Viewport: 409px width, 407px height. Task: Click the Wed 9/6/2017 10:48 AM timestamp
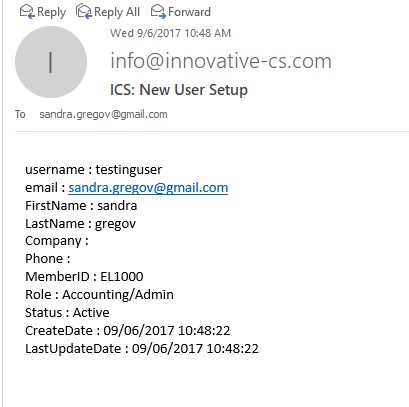171,33
